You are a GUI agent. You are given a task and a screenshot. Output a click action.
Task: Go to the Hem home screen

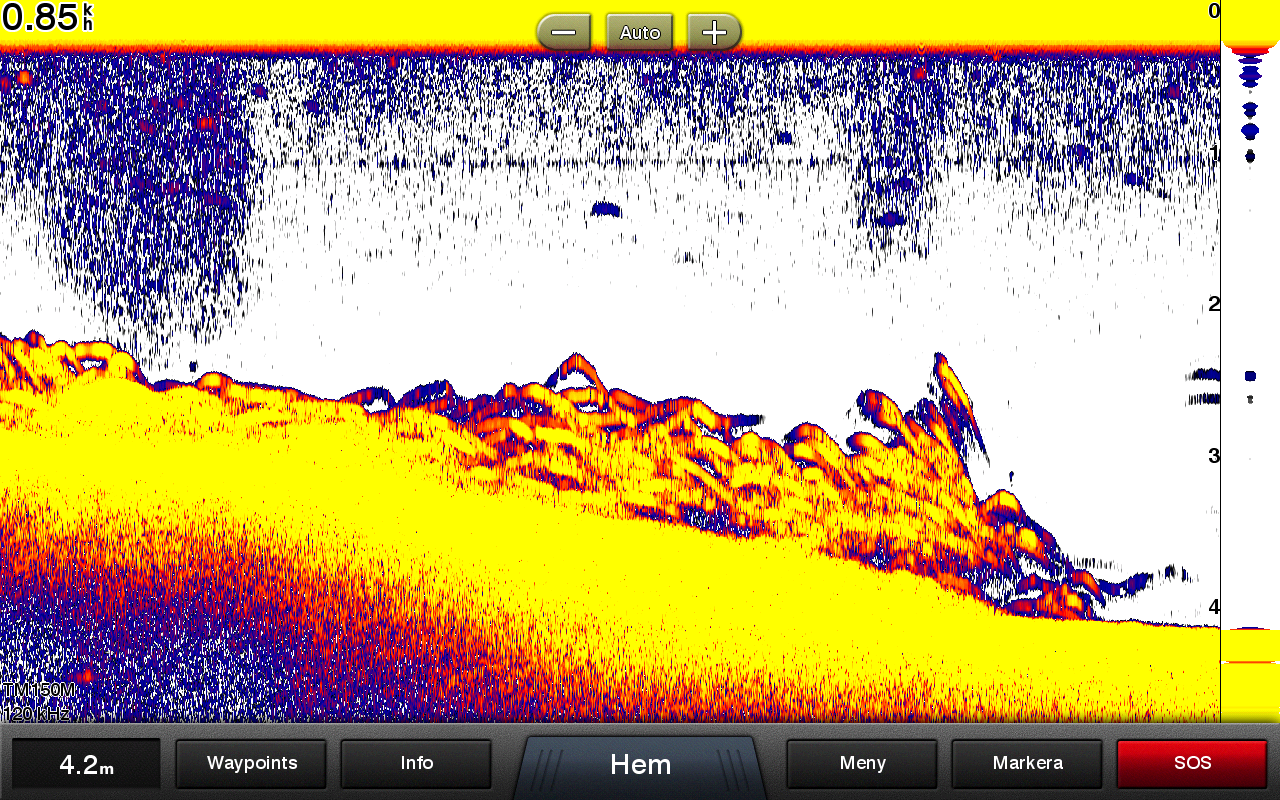pyautogui.click(x=640, y=765)
